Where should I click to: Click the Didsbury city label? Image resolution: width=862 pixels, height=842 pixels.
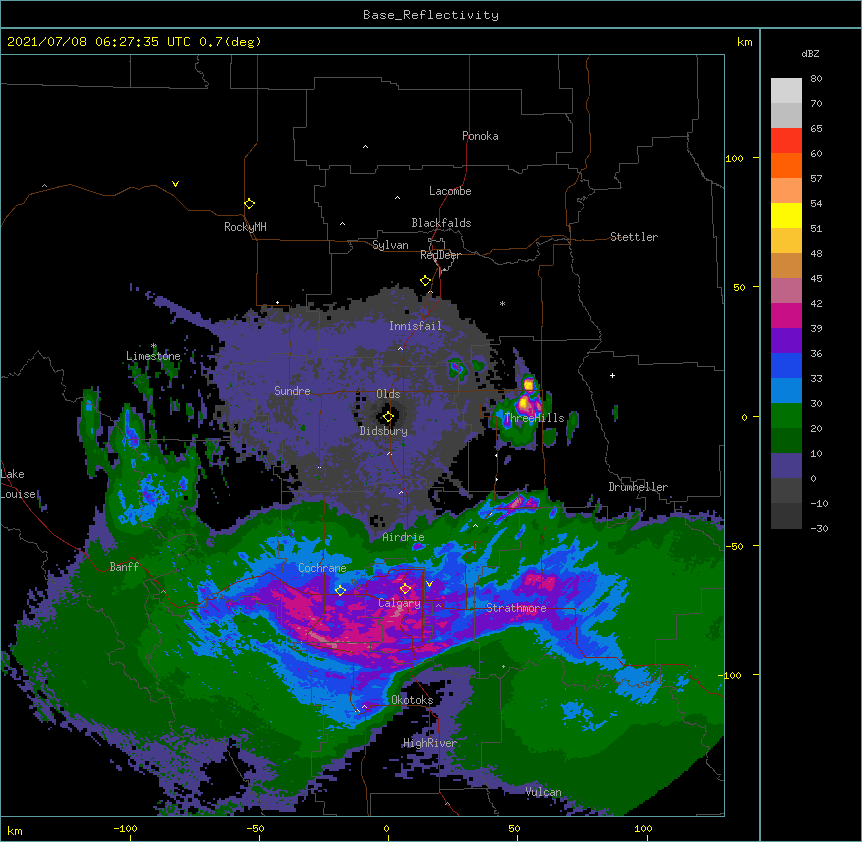[x=383, y=431]
